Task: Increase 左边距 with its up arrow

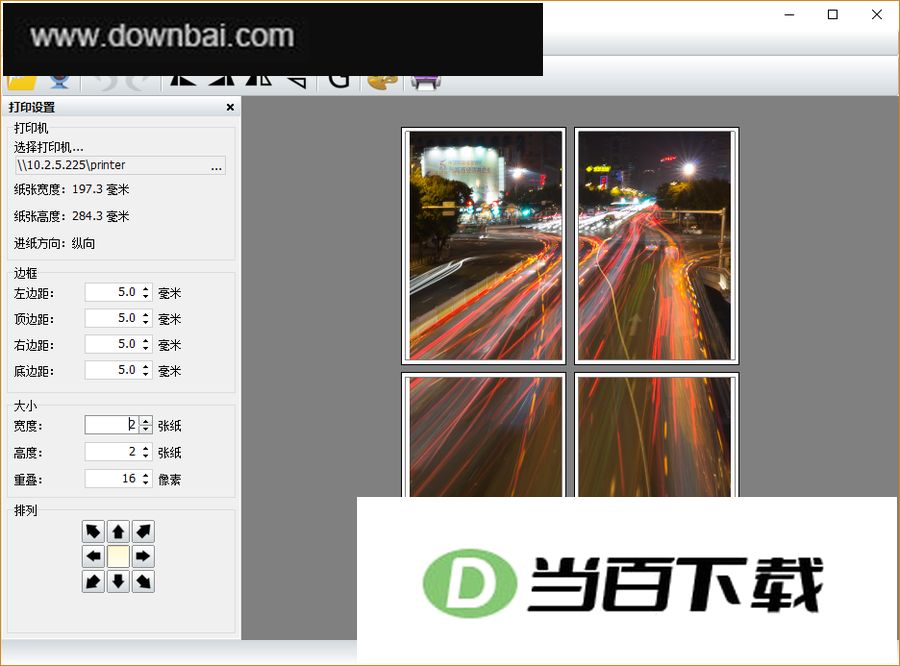Action: coord(146,289)
